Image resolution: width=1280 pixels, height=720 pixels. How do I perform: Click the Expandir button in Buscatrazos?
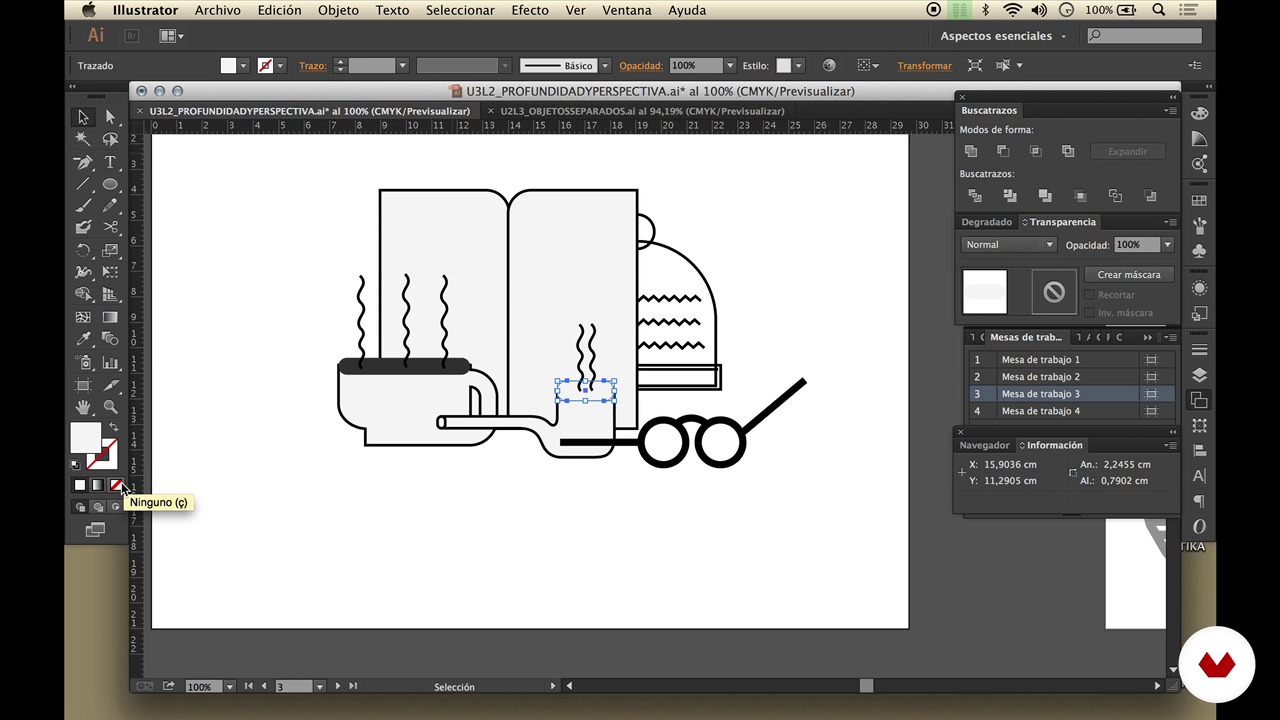[x=1127, y=152]
